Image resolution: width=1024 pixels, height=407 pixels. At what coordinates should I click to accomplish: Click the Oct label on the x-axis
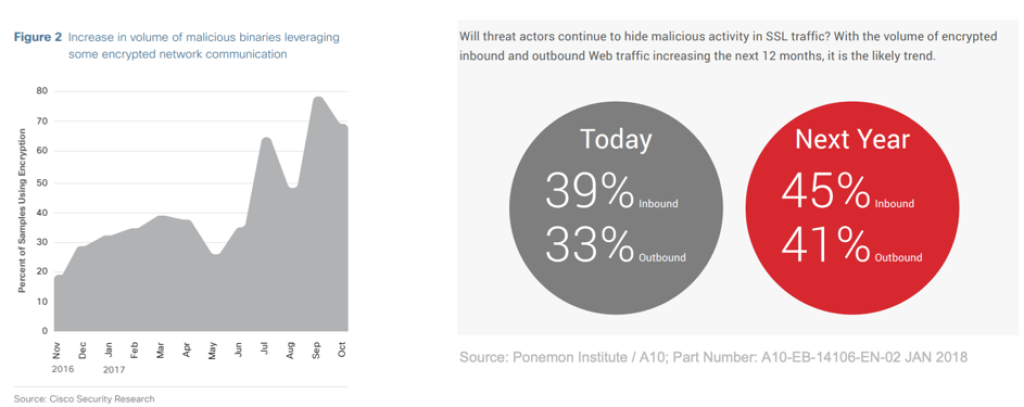(342, 351)
